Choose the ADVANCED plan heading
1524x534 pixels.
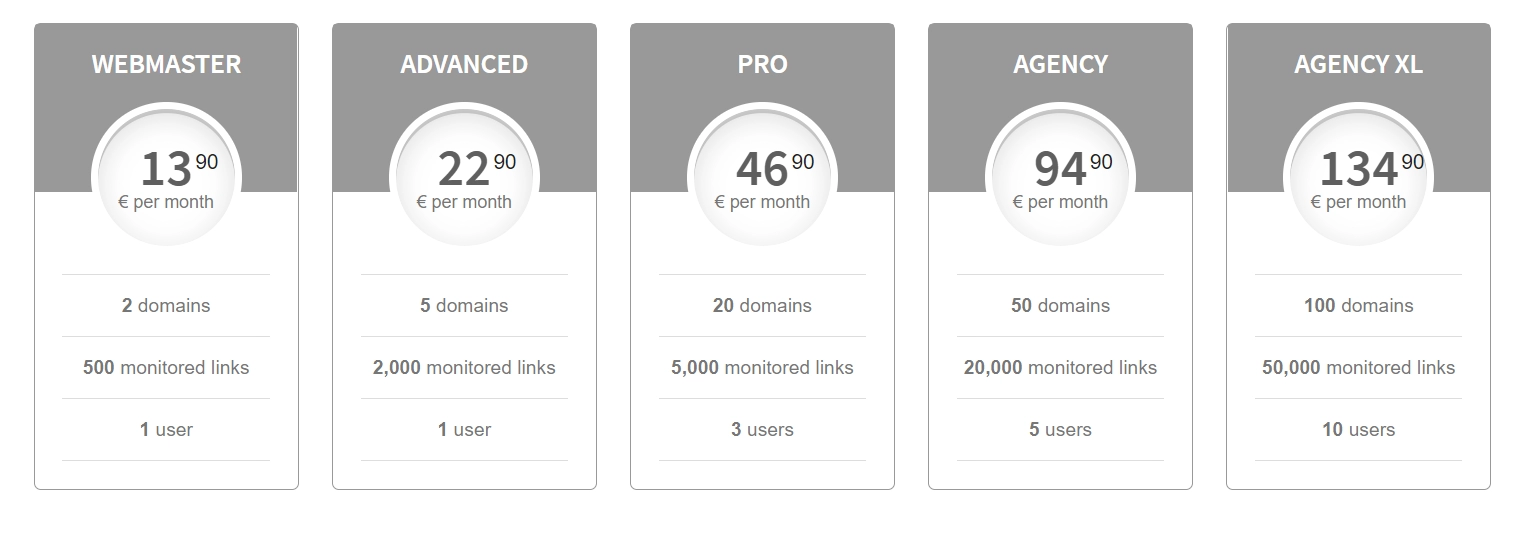point(464,64)
